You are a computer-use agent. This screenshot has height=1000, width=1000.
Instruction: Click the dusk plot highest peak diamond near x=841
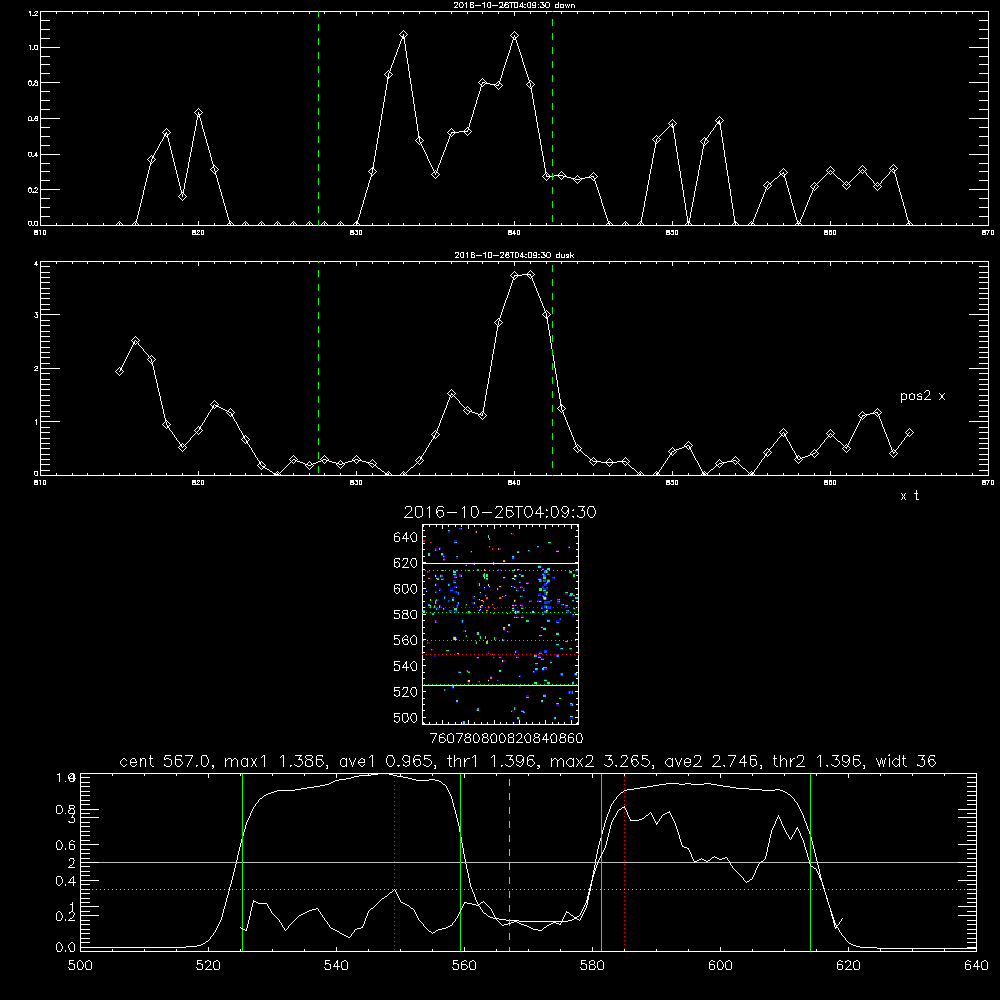pos(531,274)
